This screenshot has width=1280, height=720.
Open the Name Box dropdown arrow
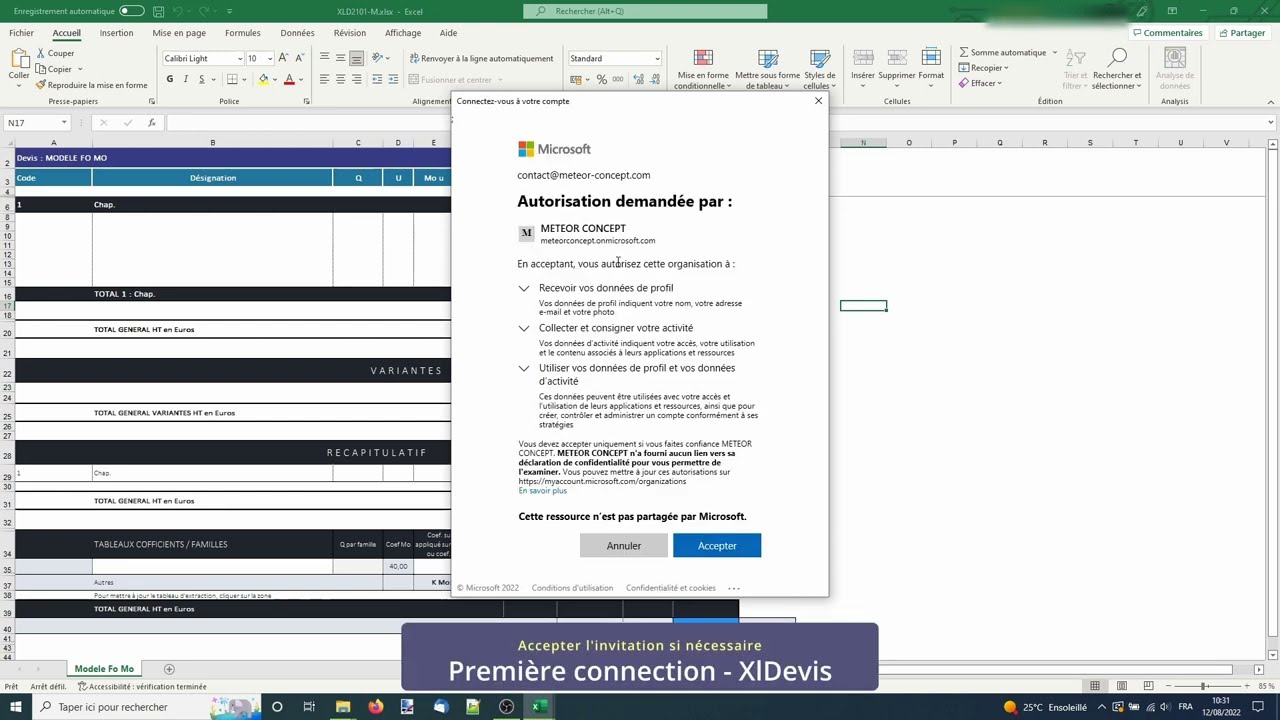tap(64, 123)
